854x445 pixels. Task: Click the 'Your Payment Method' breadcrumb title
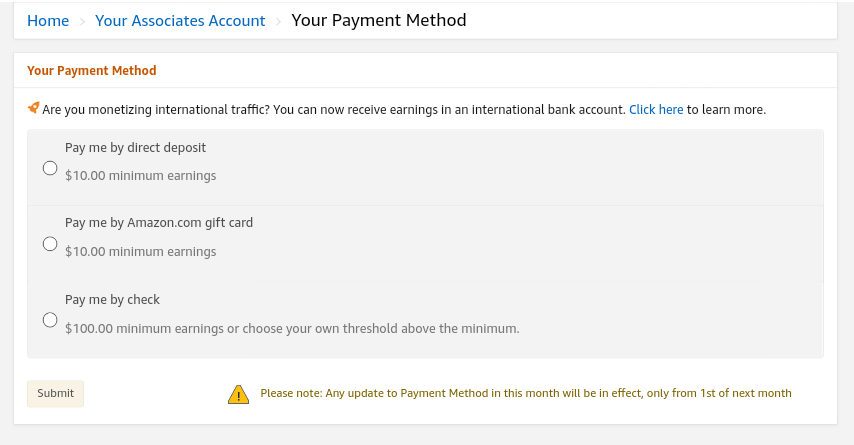[x=378, y=20]
